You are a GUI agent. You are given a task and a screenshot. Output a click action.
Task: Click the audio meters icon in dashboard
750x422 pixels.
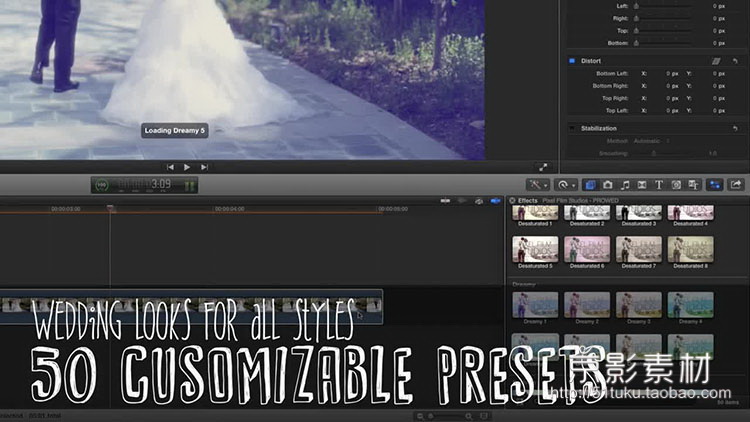[189, 185]
